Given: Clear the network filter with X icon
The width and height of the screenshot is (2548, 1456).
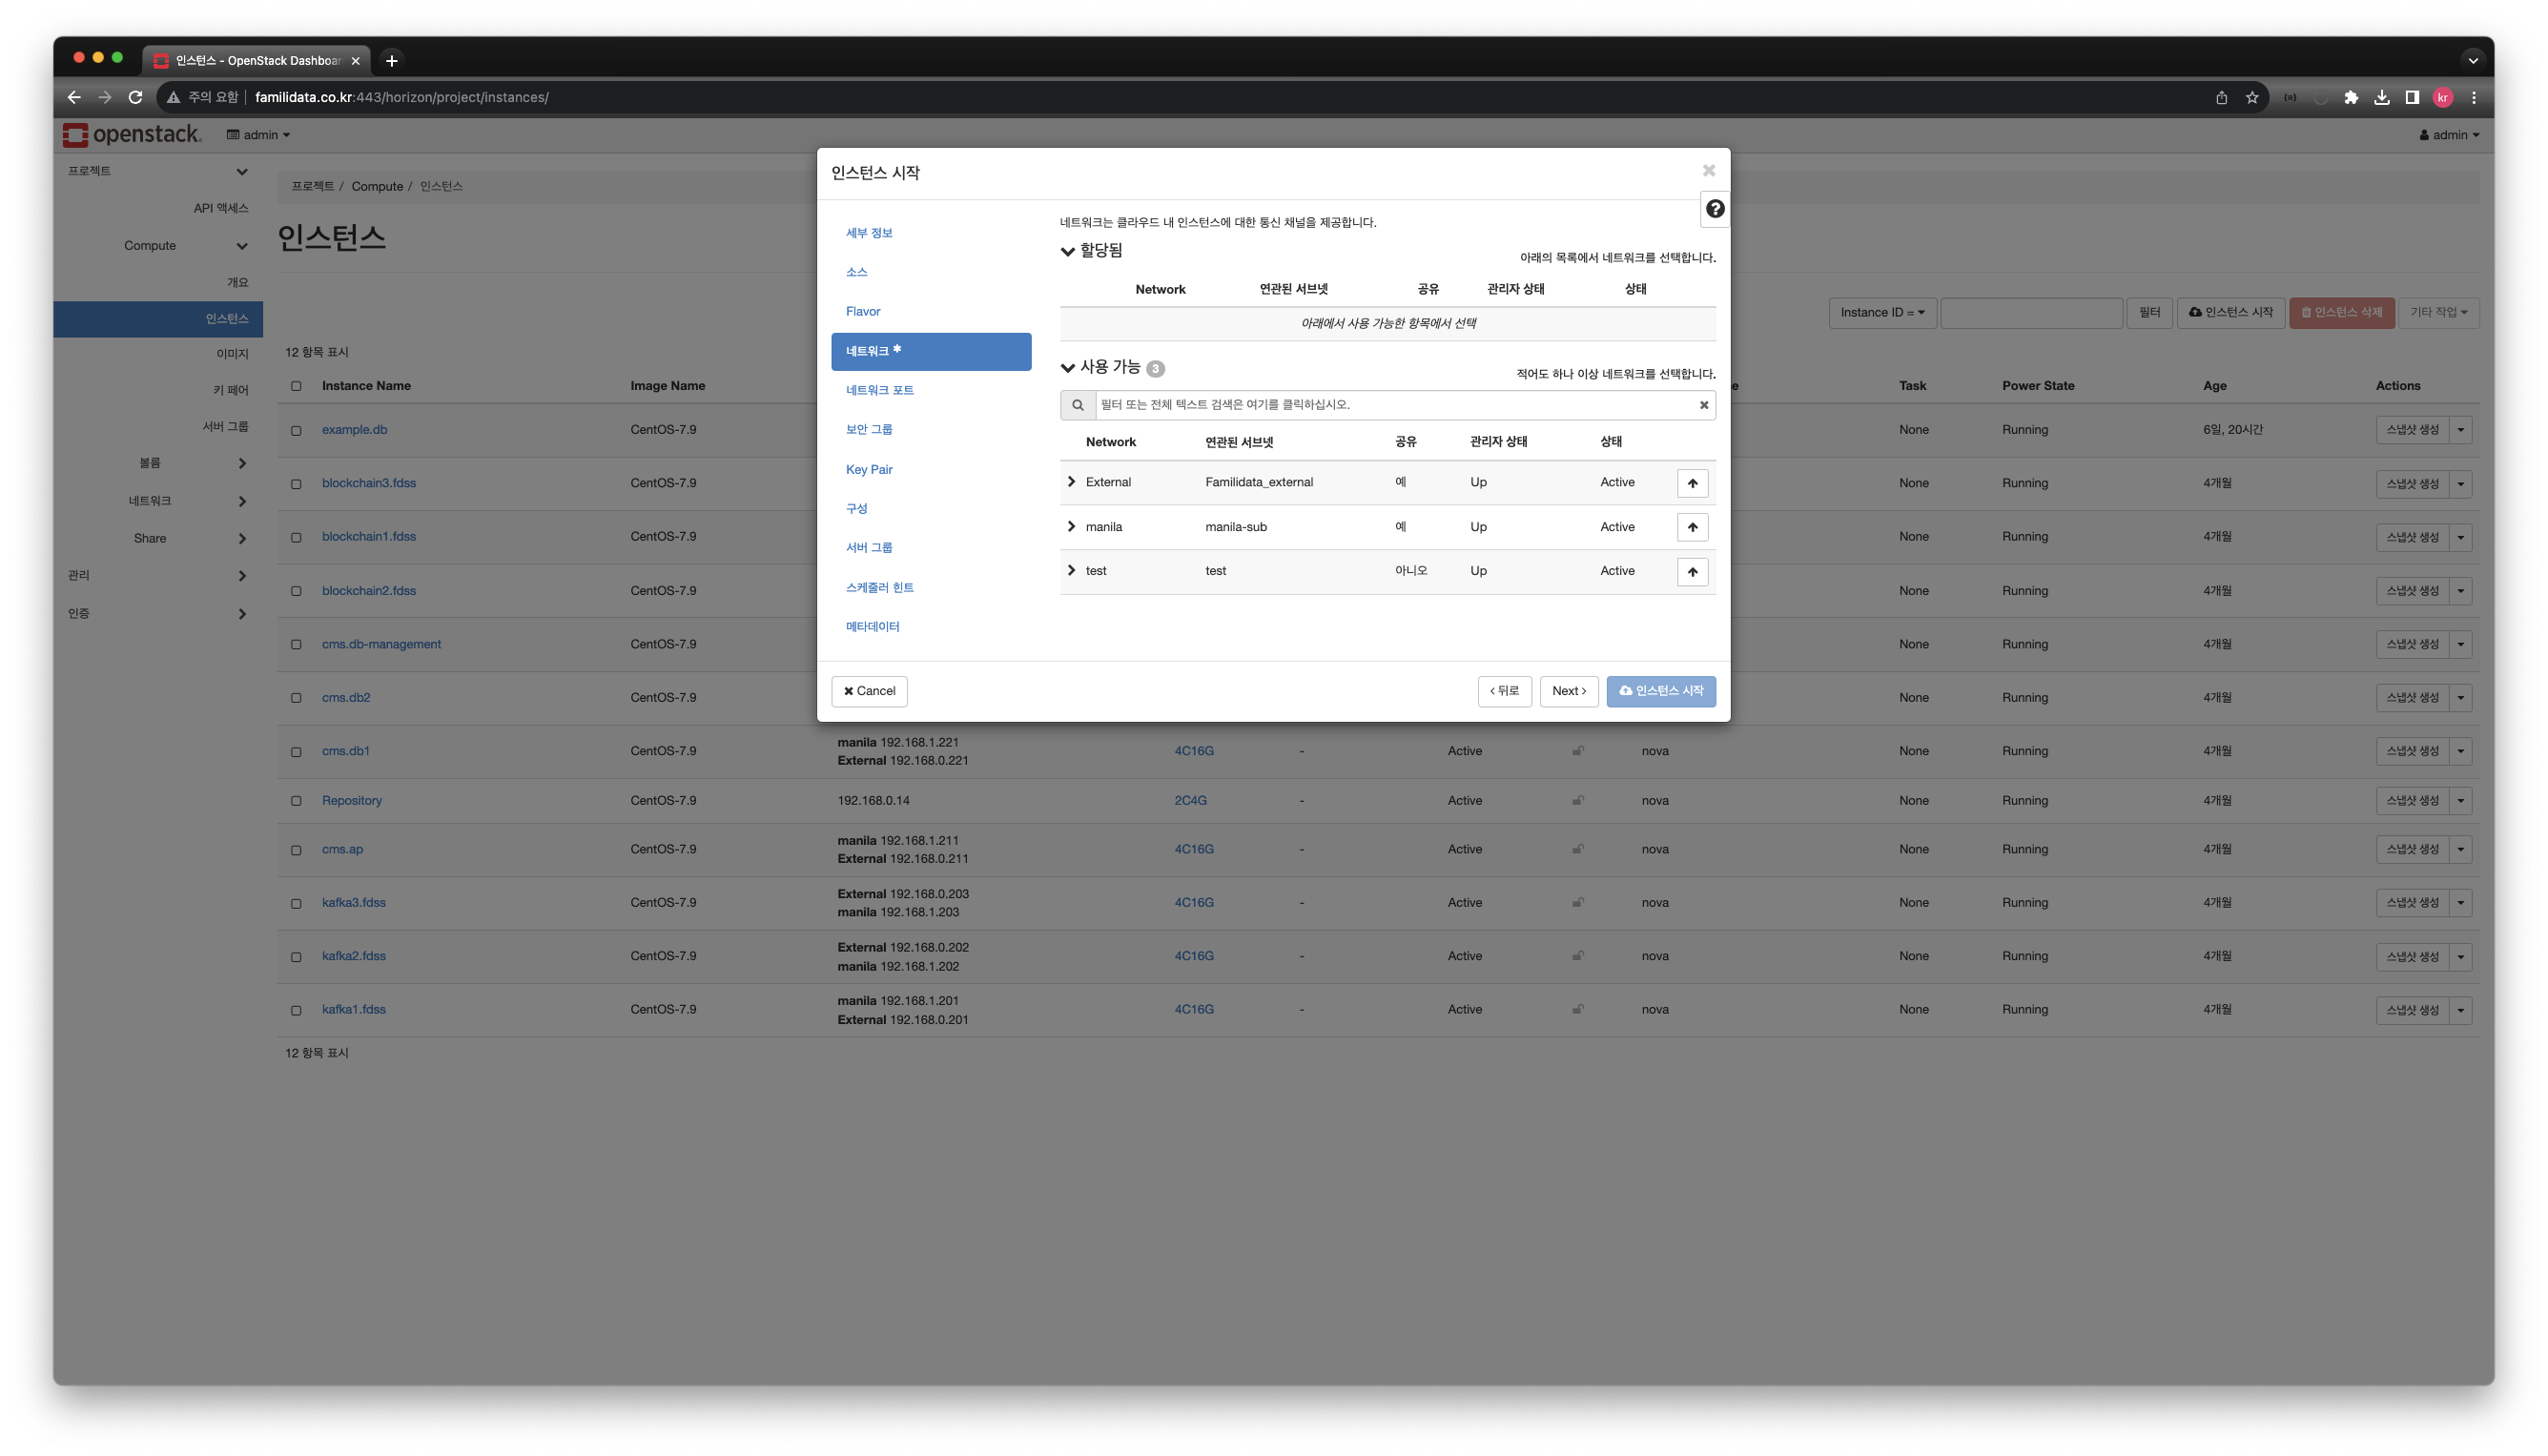Looking at the screenshot, I should (x=1703, y=405).
